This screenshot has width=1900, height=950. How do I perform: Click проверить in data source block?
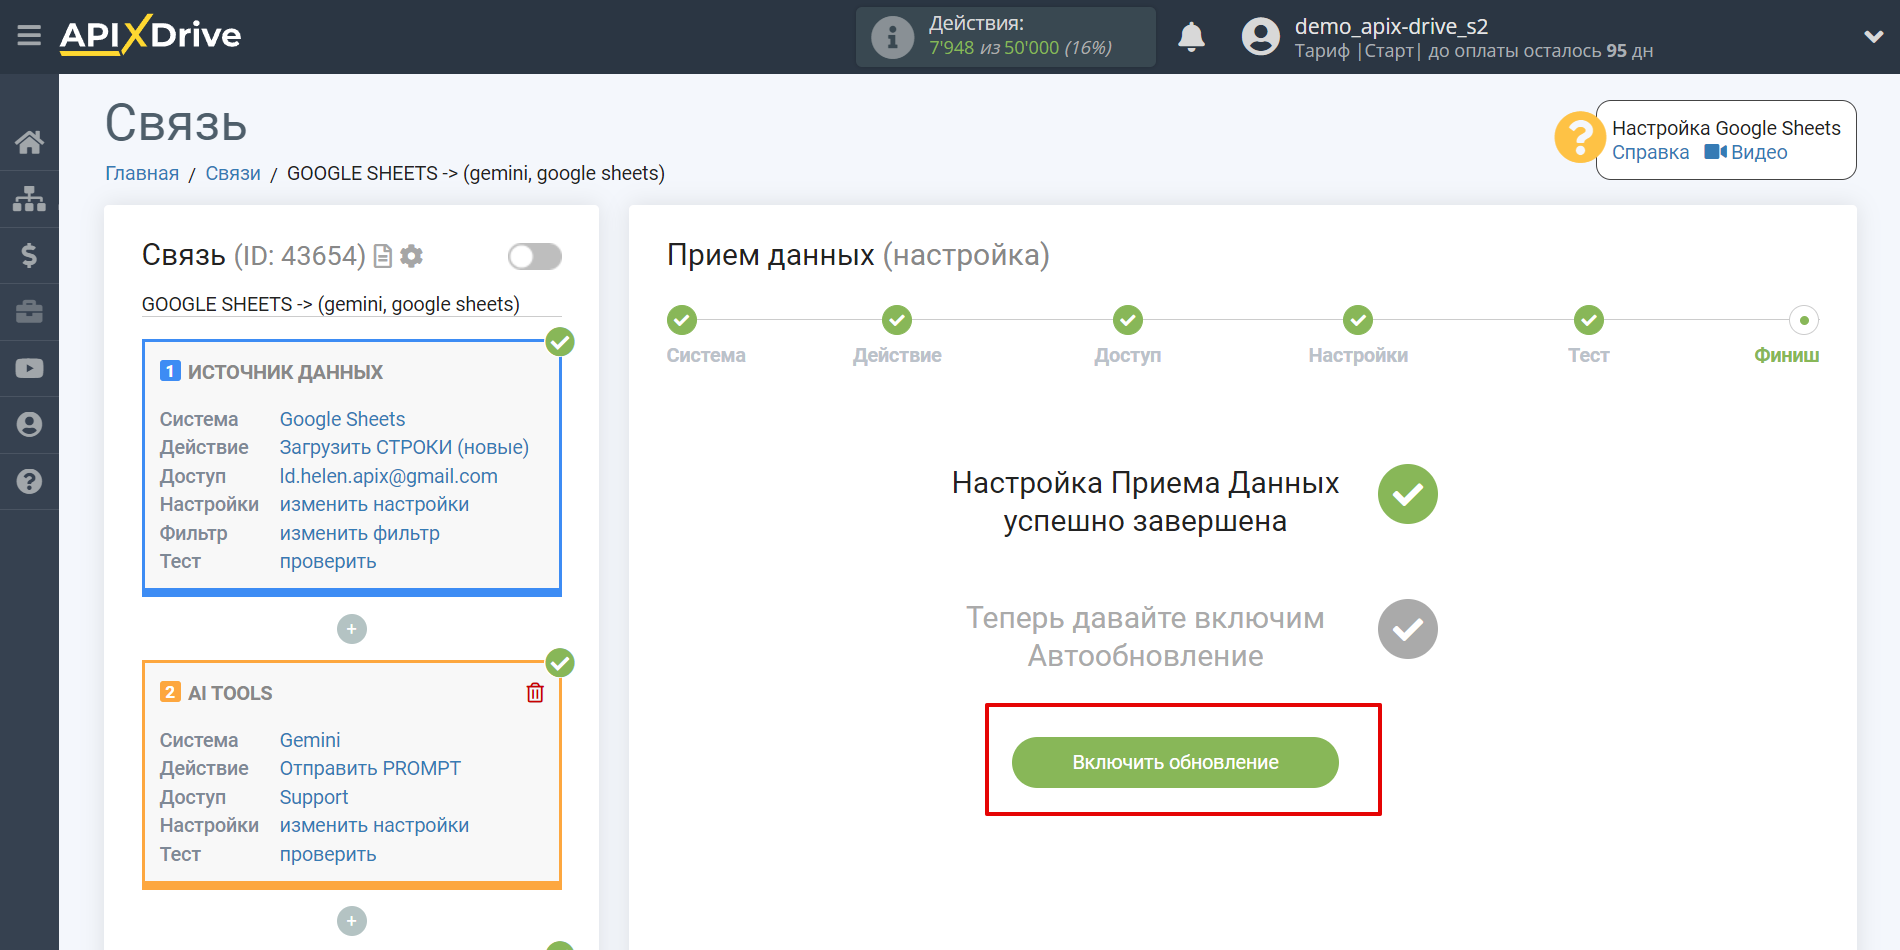click(x=327, y=562)
